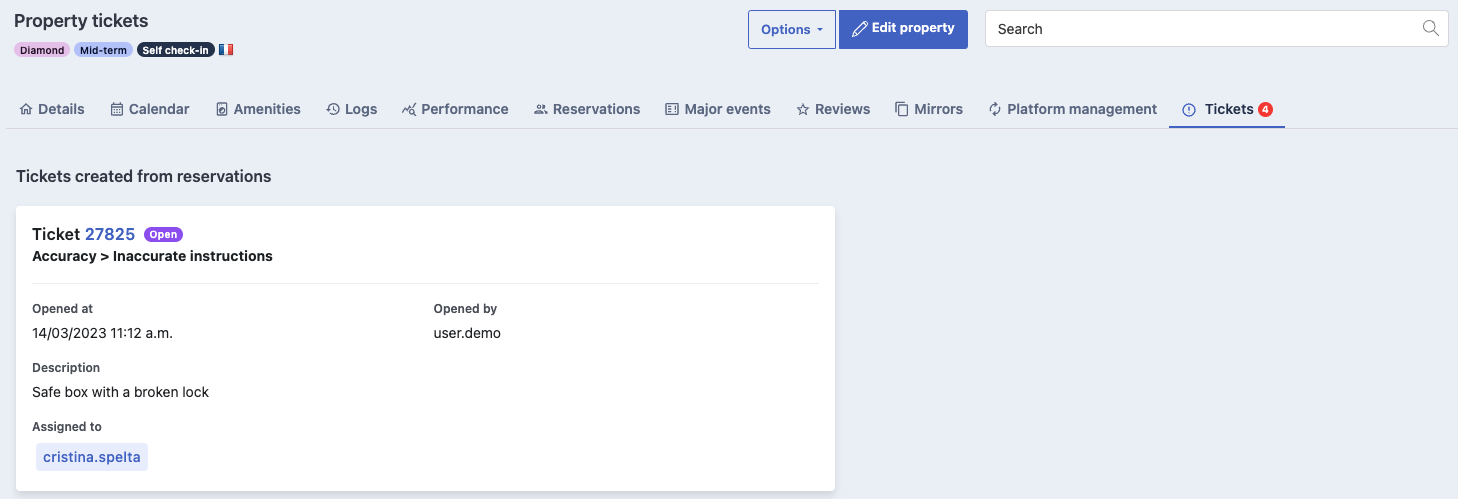Open the Performance tab
The width and height of the screenshot is (1458, 499).
click(x=455, y=109)
